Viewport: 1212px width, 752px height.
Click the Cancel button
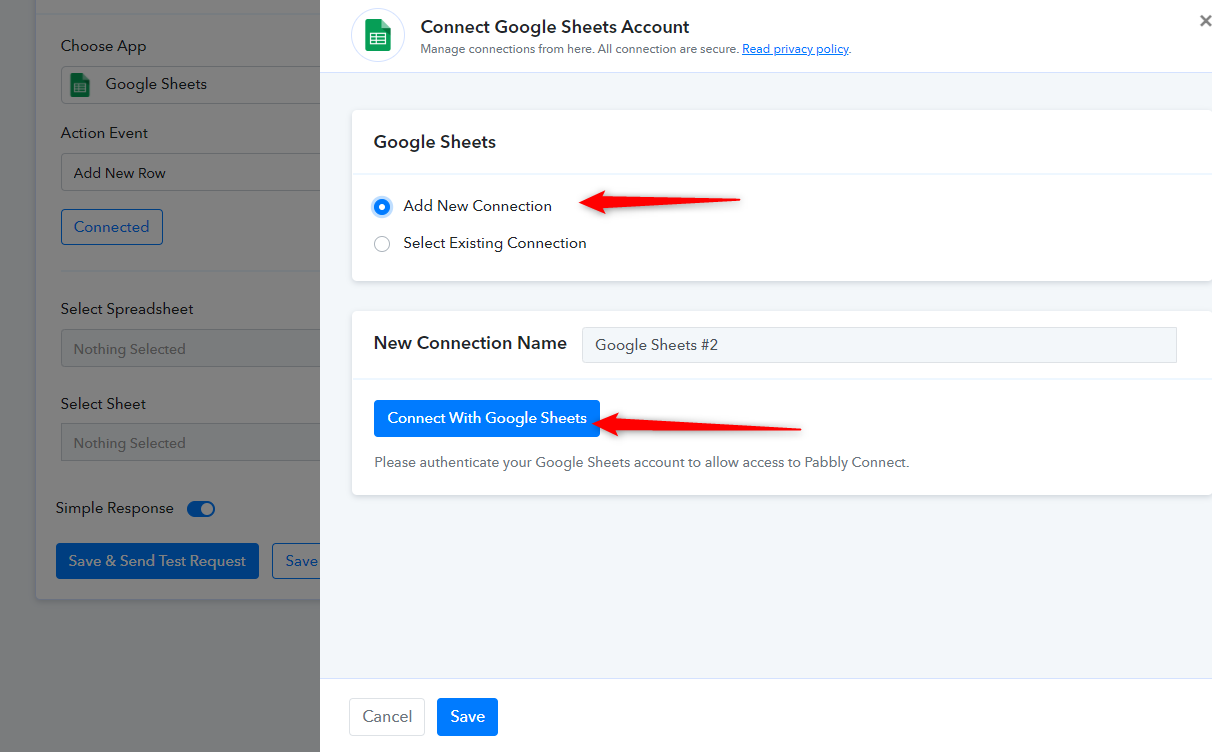click(387, 716)
